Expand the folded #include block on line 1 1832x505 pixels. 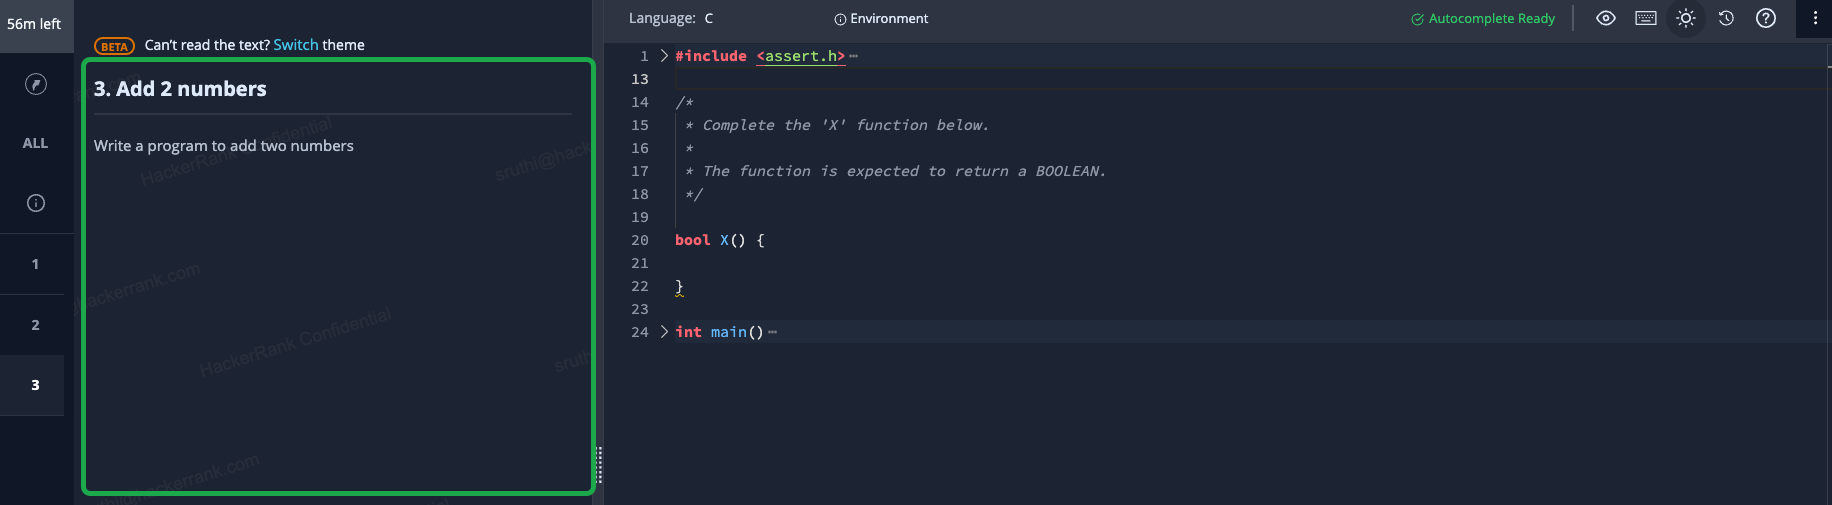[664, 56]
